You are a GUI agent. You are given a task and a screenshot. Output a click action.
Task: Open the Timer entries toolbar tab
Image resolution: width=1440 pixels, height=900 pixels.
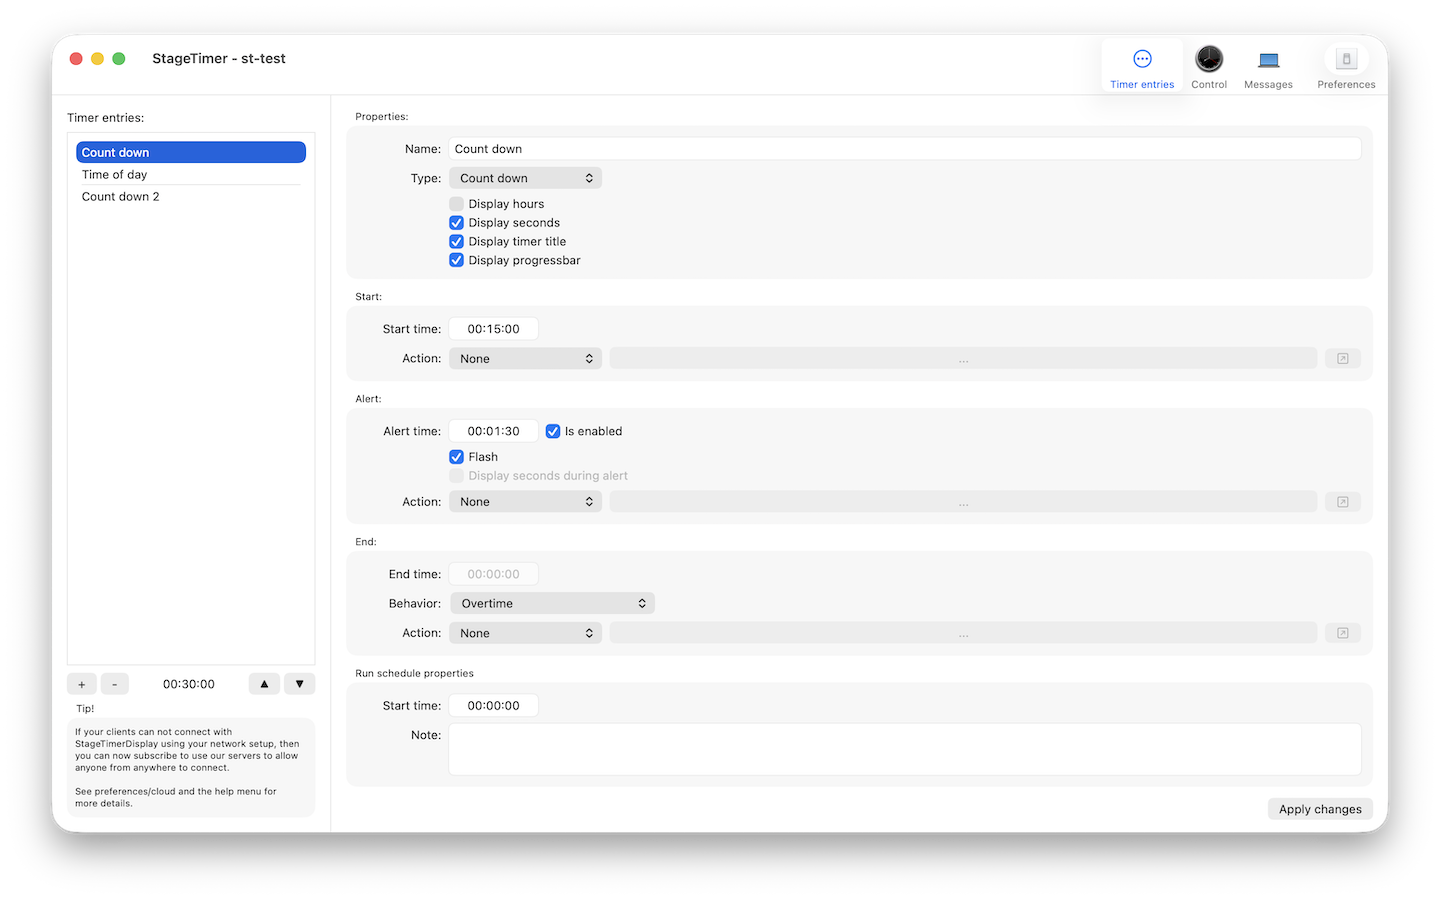pos(1142,67)
